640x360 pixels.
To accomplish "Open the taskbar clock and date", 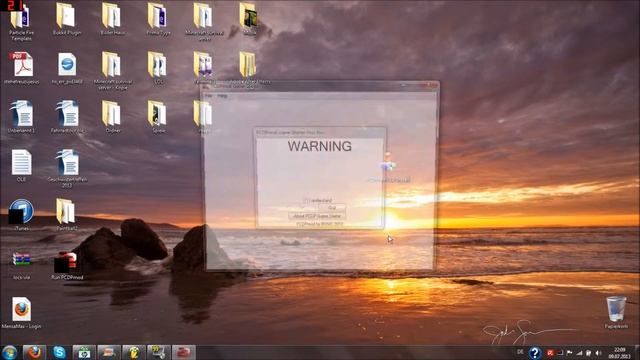I will pyautogui.click(x=619, y=353).
